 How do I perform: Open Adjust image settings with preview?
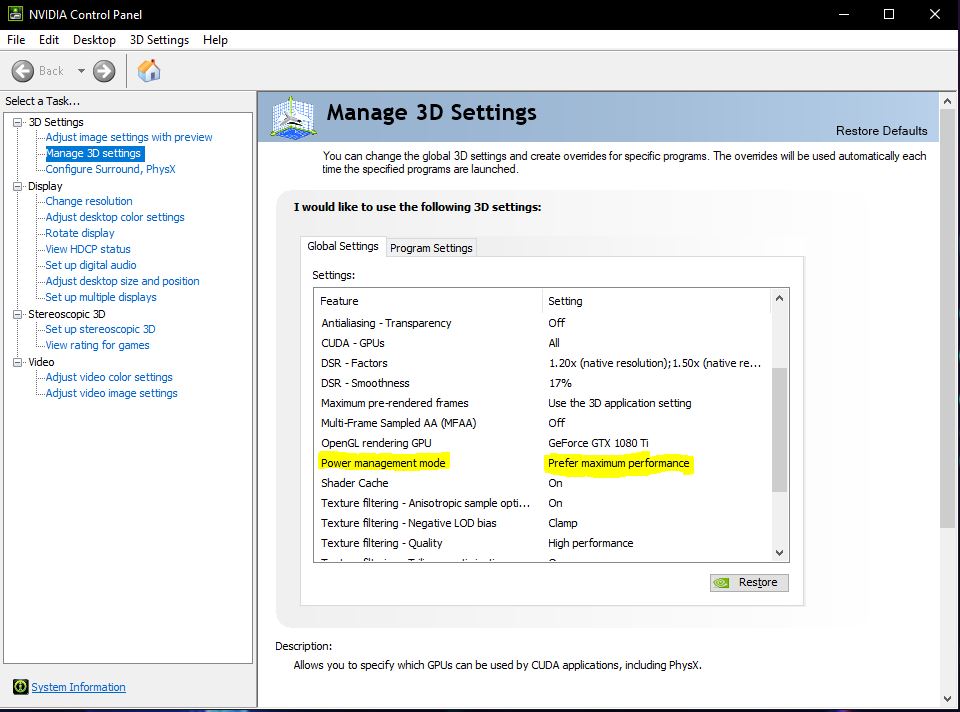[x=129, y=137]
